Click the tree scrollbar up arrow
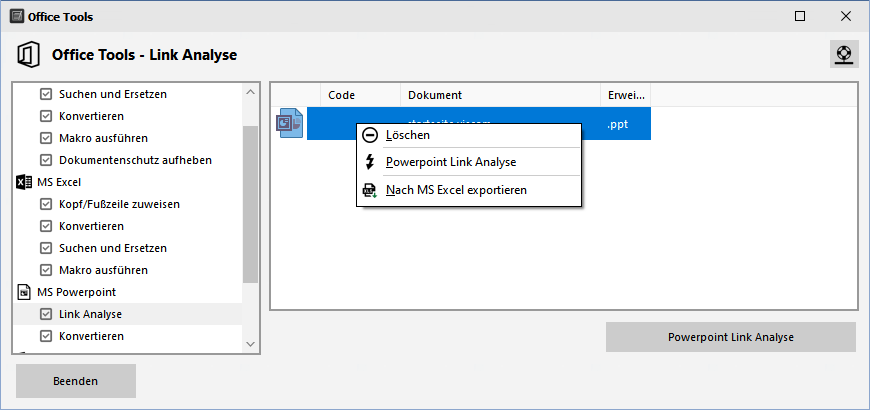 pos(250,92)
